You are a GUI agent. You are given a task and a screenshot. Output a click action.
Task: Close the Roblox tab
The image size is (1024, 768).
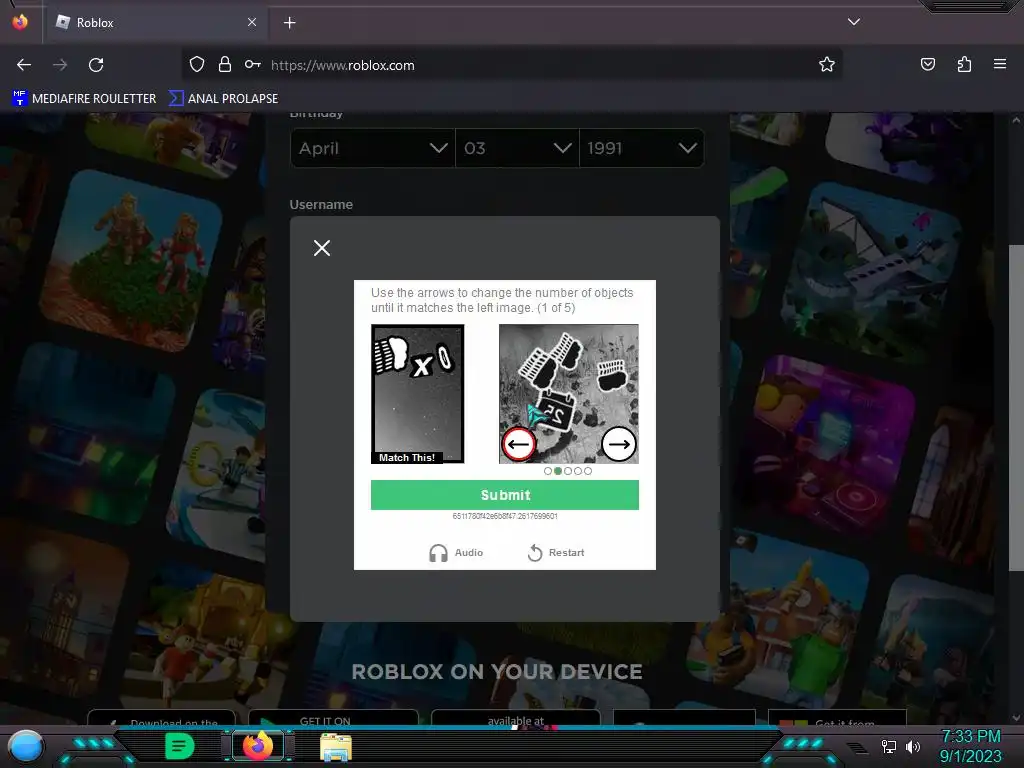tap(252, 22)
